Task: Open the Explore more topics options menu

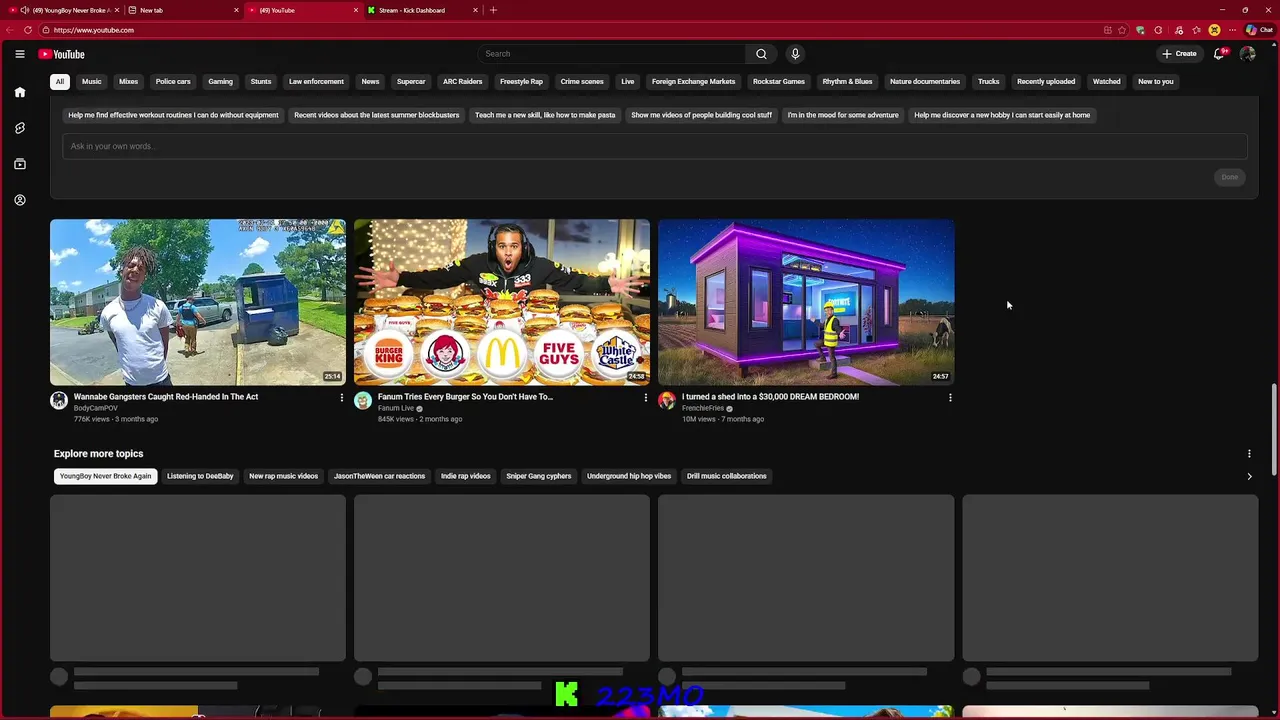Action: (1249, 454)
